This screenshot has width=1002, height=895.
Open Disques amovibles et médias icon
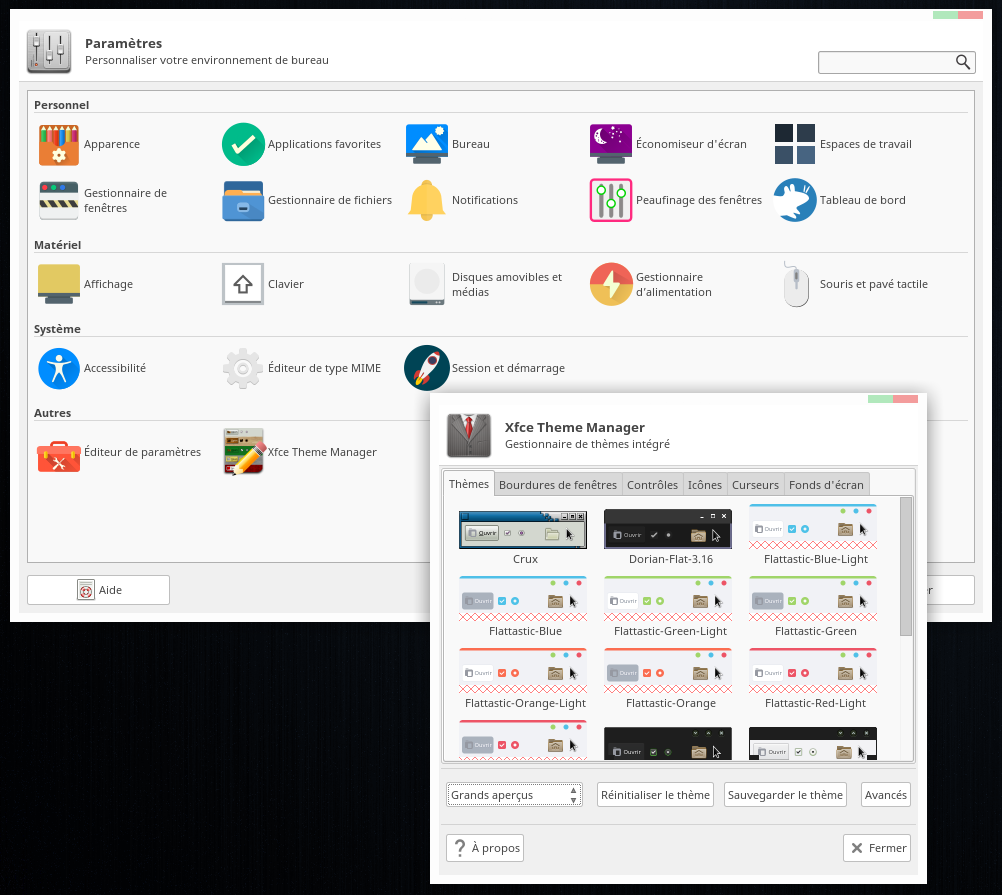tap(427, 284)
